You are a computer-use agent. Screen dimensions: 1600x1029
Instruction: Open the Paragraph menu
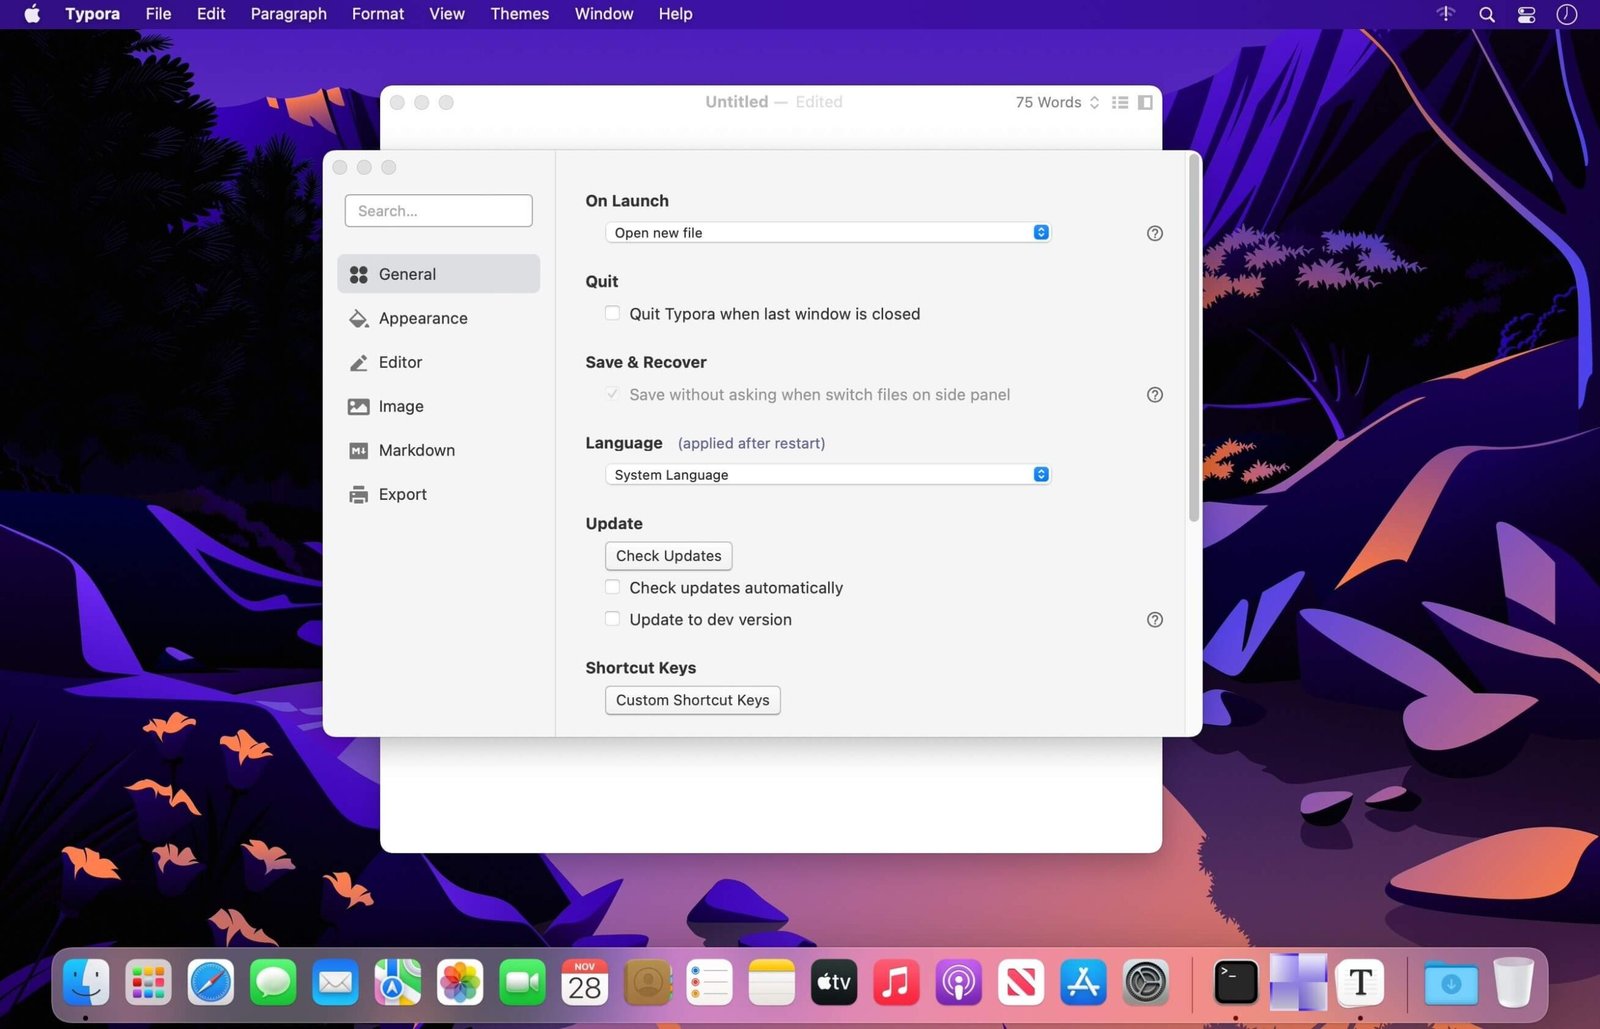point(288,14)
